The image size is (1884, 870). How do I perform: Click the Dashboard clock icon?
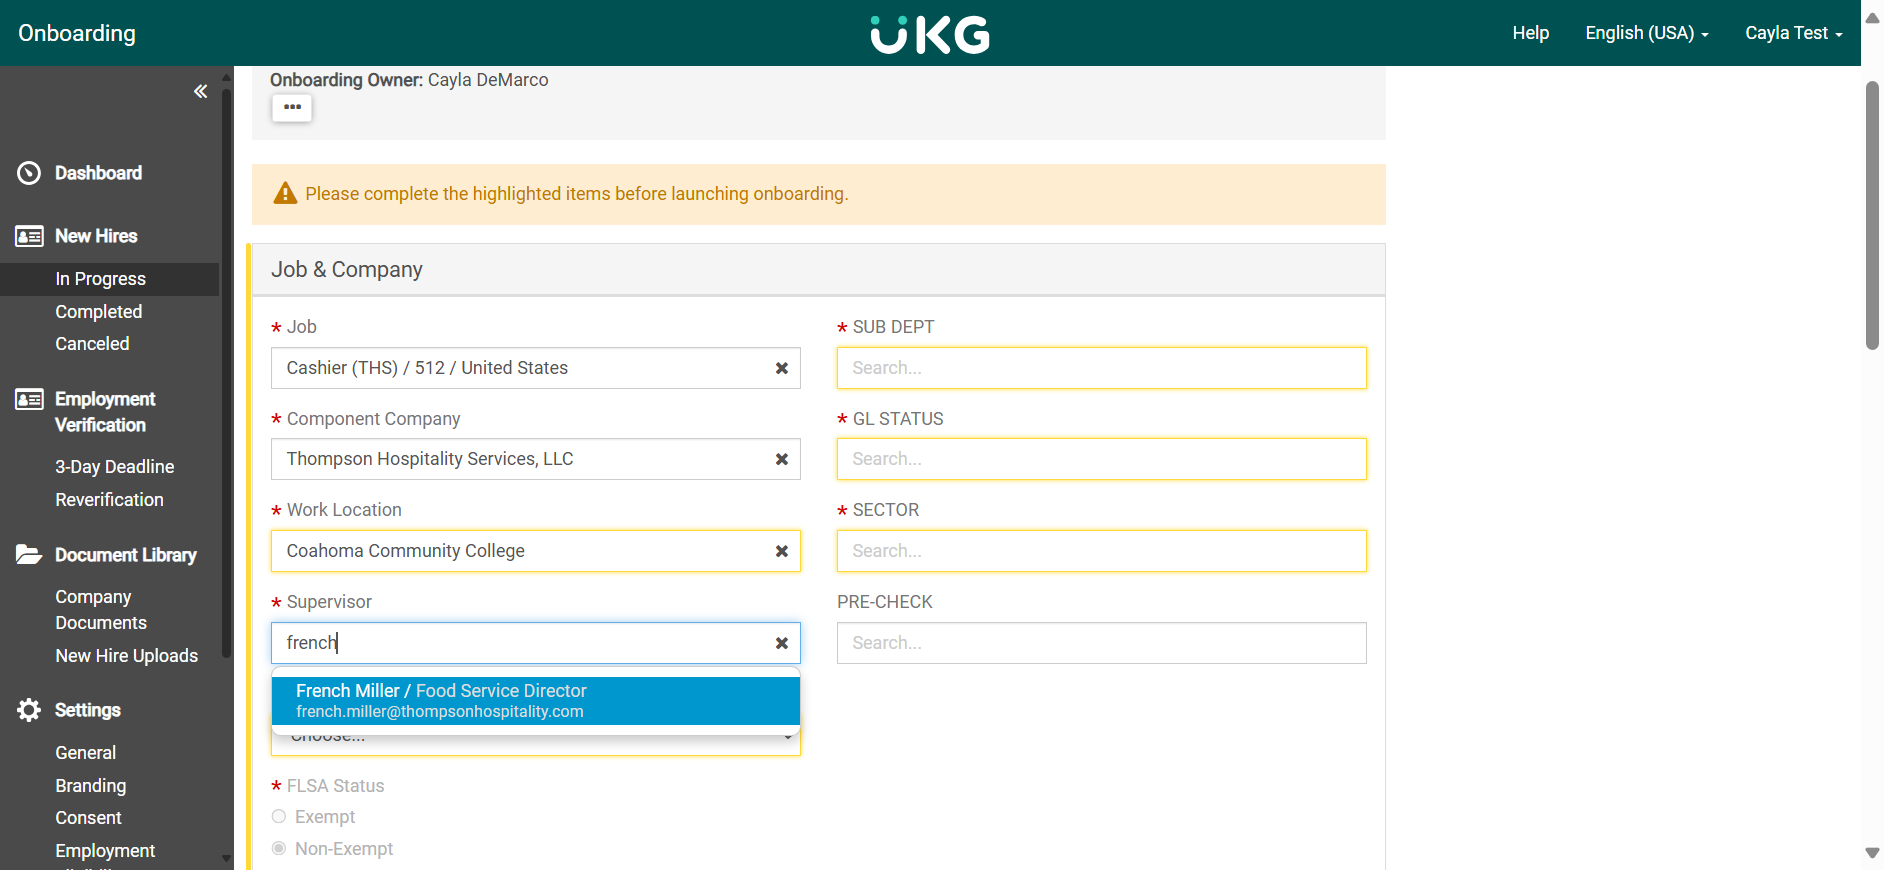(29, 173)
